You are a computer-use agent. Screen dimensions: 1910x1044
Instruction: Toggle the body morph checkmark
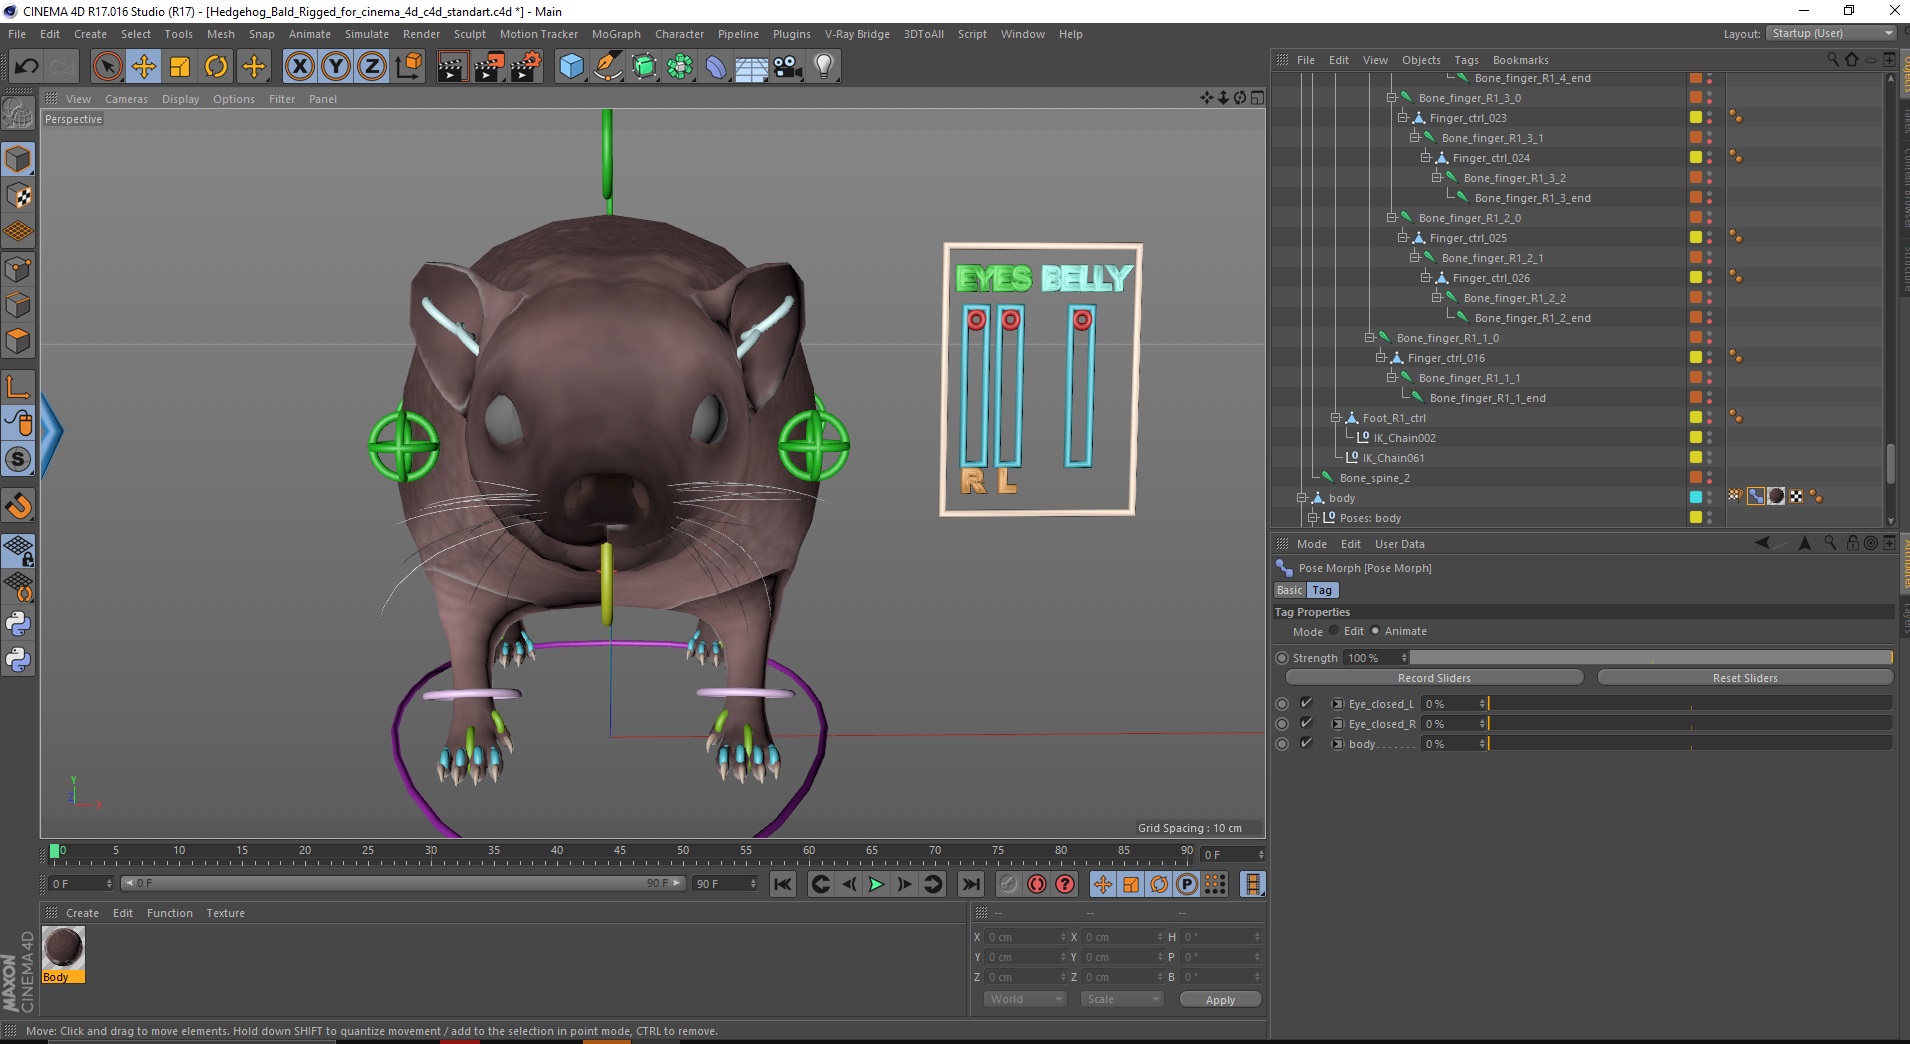(1306, 744)
